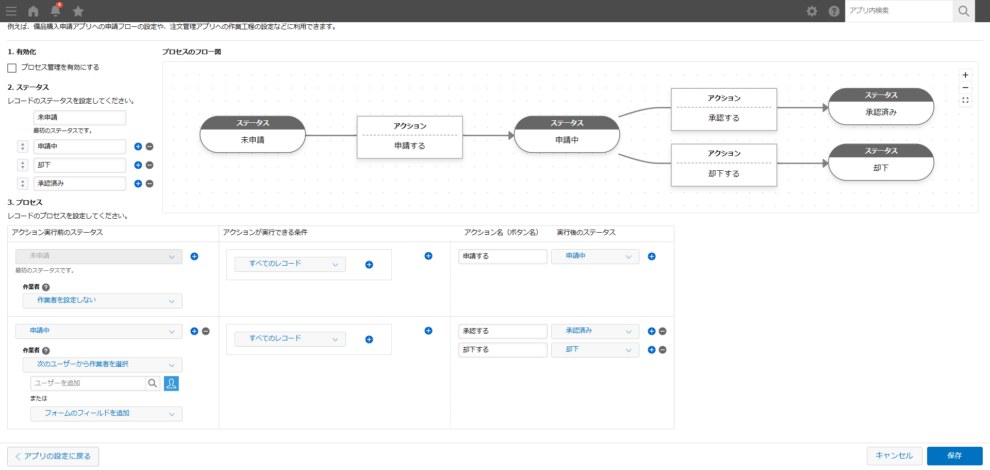Click the ユーザーを追加 input field
This screenshot has width=990, height=470.
[87, 382]
